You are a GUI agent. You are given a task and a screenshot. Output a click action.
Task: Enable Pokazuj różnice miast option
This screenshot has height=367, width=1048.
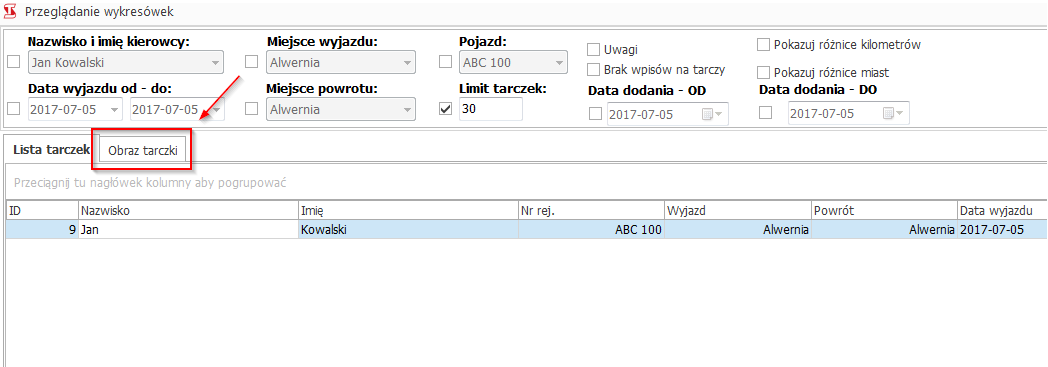tap(763, 72)
